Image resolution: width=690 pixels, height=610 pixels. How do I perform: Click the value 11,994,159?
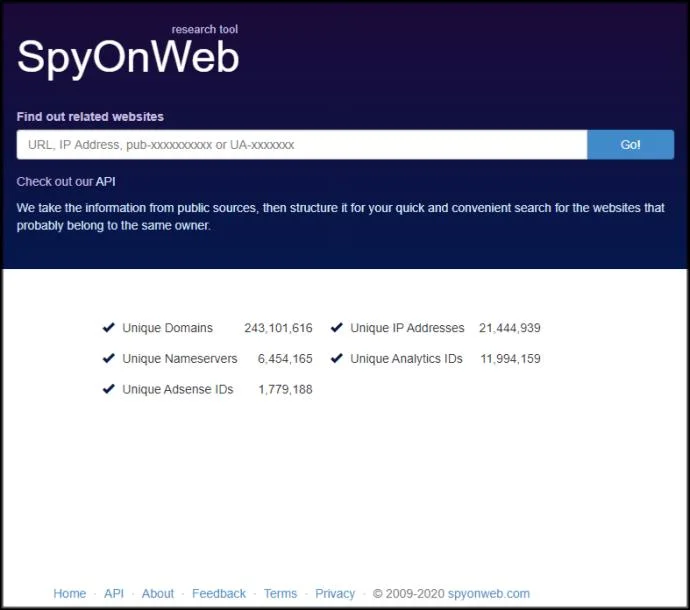510,359
